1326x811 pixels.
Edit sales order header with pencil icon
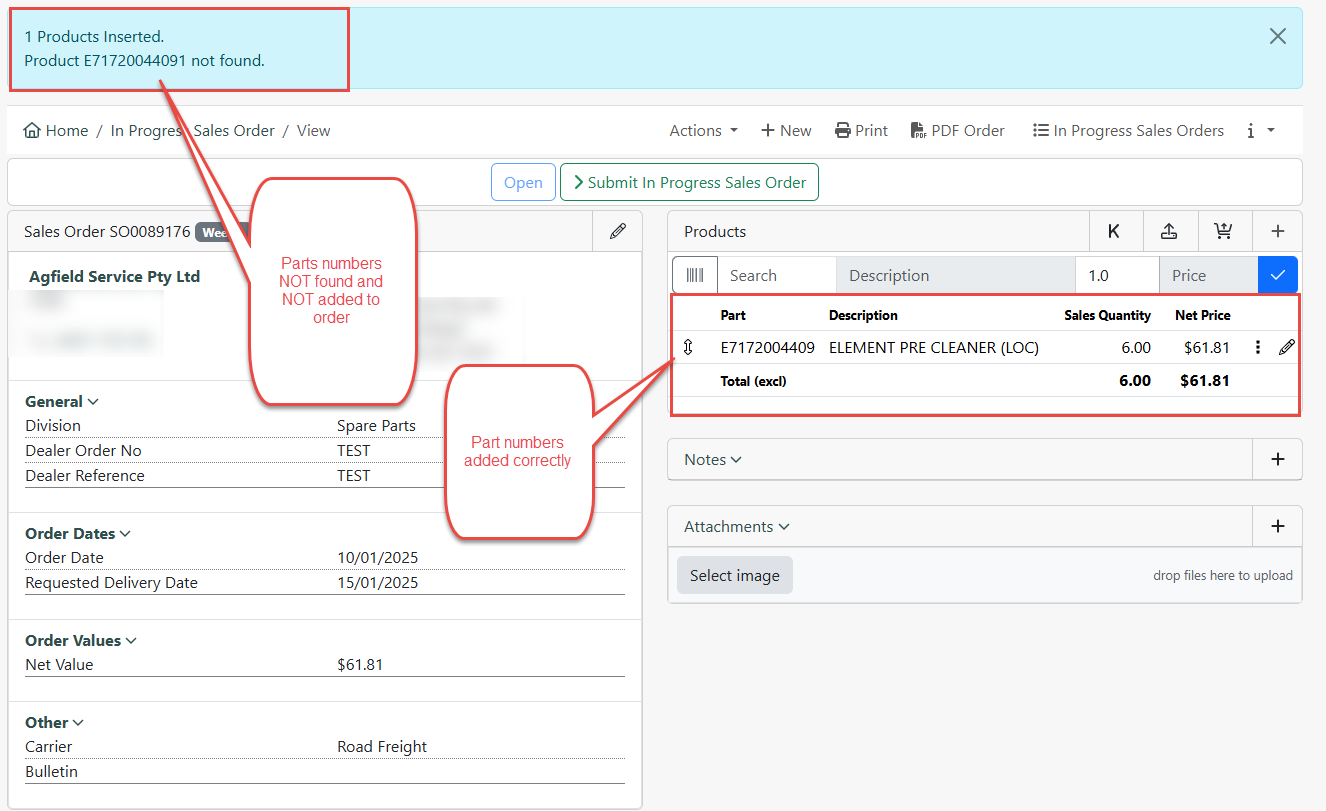click(x=617, y=231)
